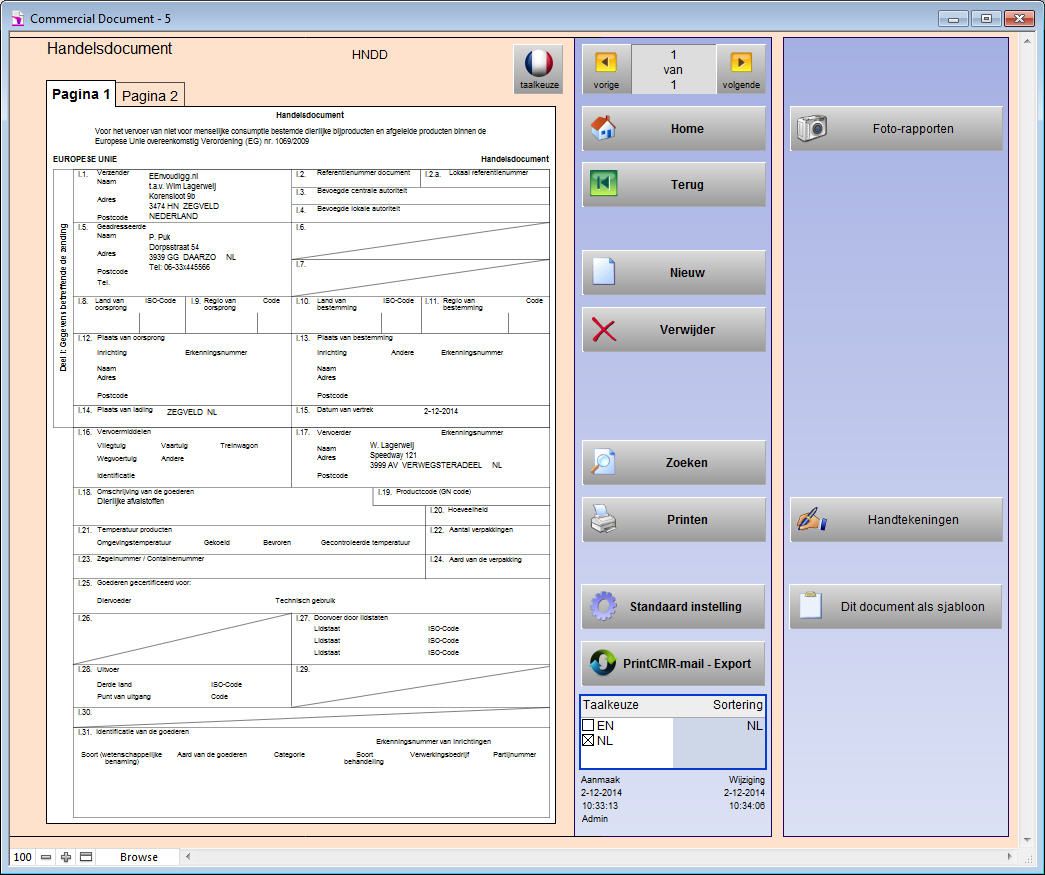Create a new document with the Nieuw icon
The image size is (1045, 875).
604,271
